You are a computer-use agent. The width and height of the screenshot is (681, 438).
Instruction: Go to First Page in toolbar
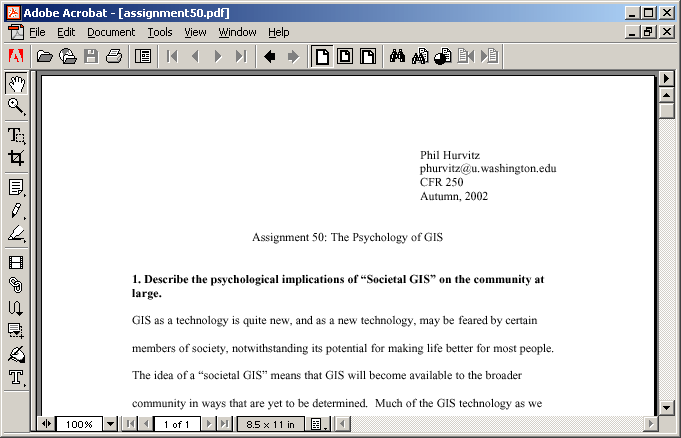172,56
